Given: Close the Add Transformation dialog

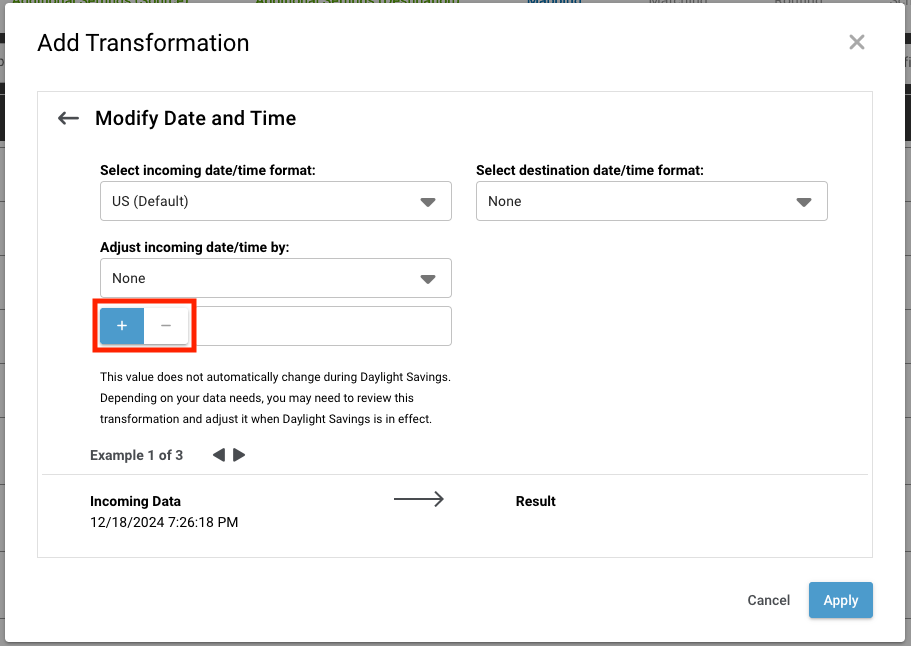Looking at the screenshot, I should [856, 42].
